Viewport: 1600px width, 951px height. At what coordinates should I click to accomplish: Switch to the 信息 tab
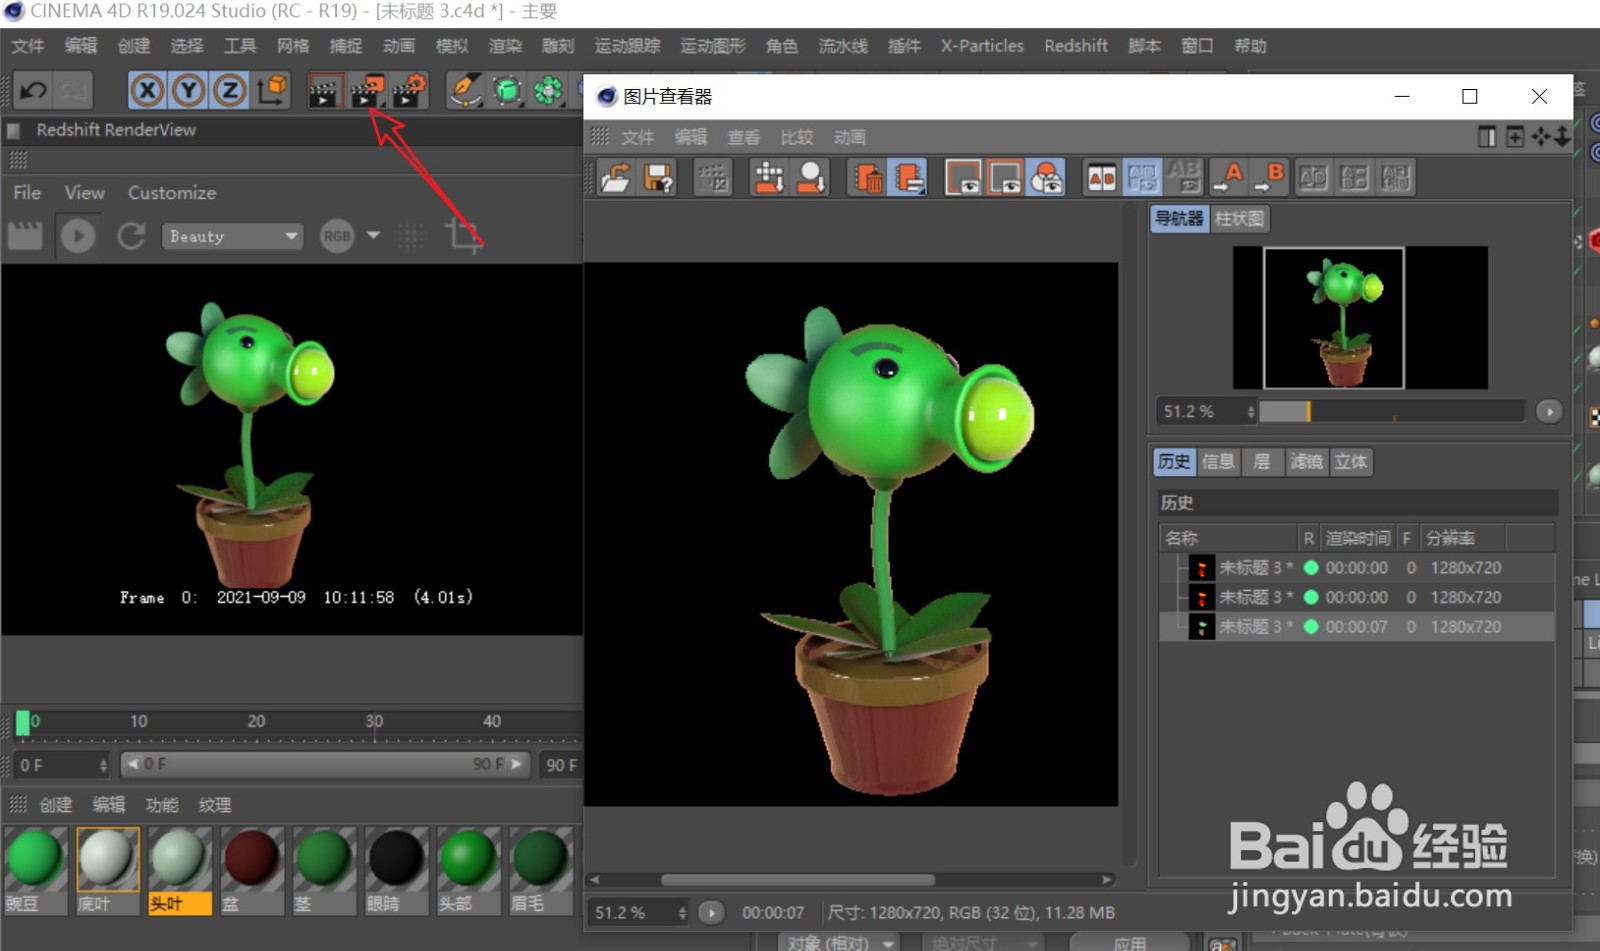(1217, 461)
